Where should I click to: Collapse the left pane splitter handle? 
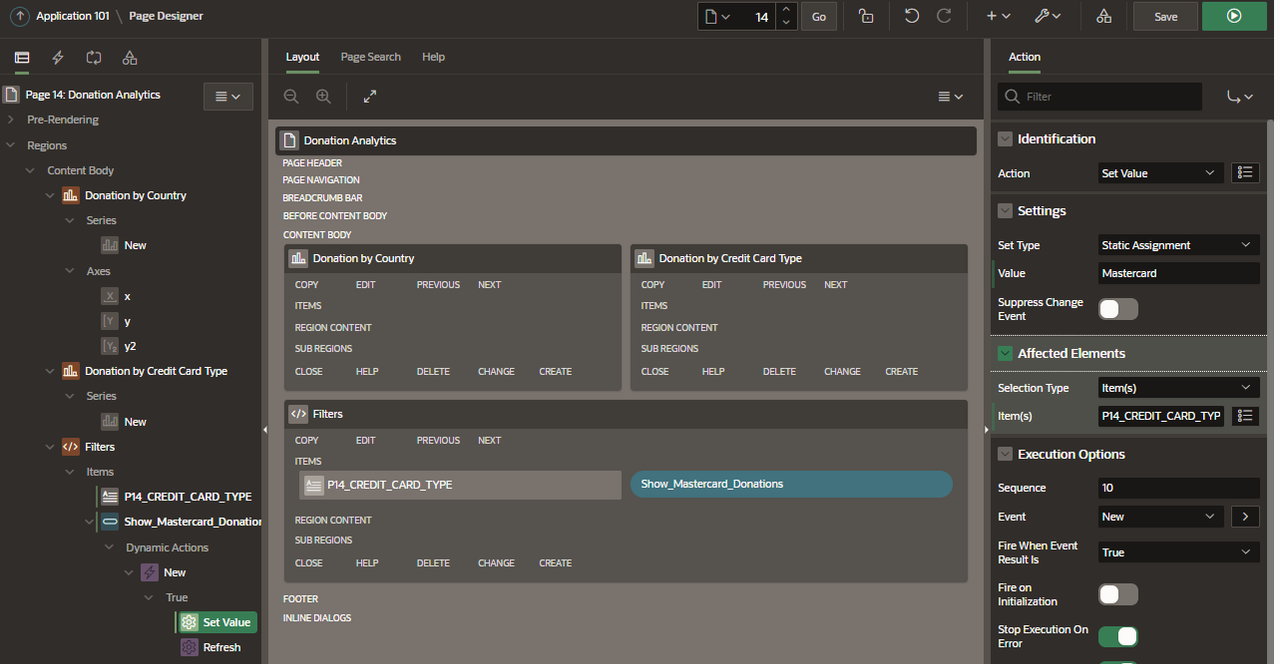click(x=265, y=429)
